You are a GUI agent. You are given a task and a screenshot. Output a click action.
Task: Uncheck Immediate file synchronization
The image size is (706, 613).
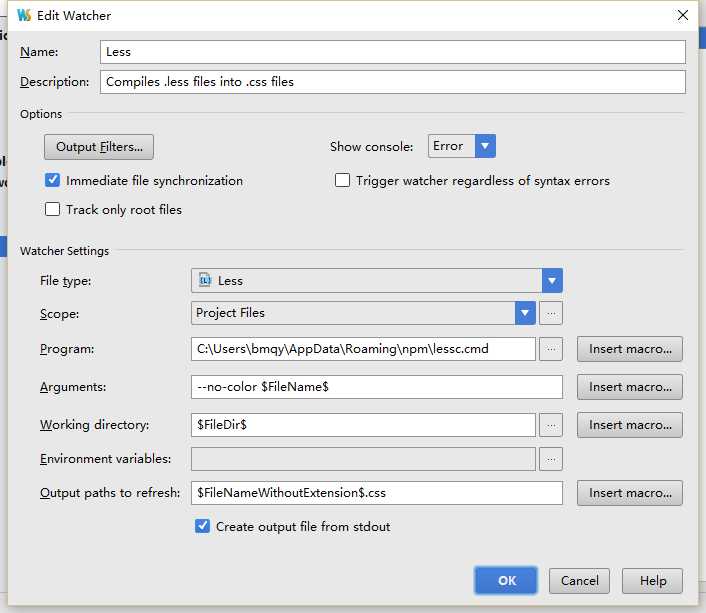click(52, 180)
